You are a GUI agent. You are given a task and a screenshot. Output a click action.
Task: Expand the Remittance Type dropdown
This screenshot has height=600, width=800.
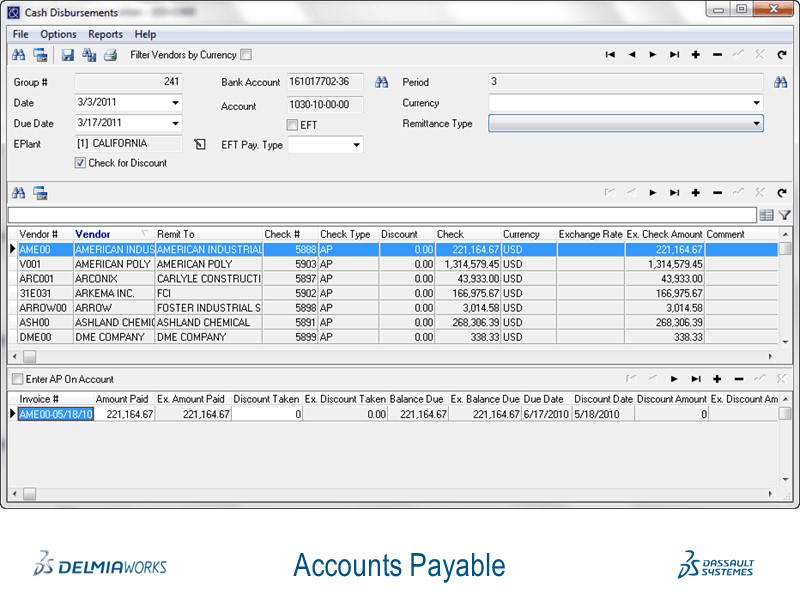(x=756, y=124)
